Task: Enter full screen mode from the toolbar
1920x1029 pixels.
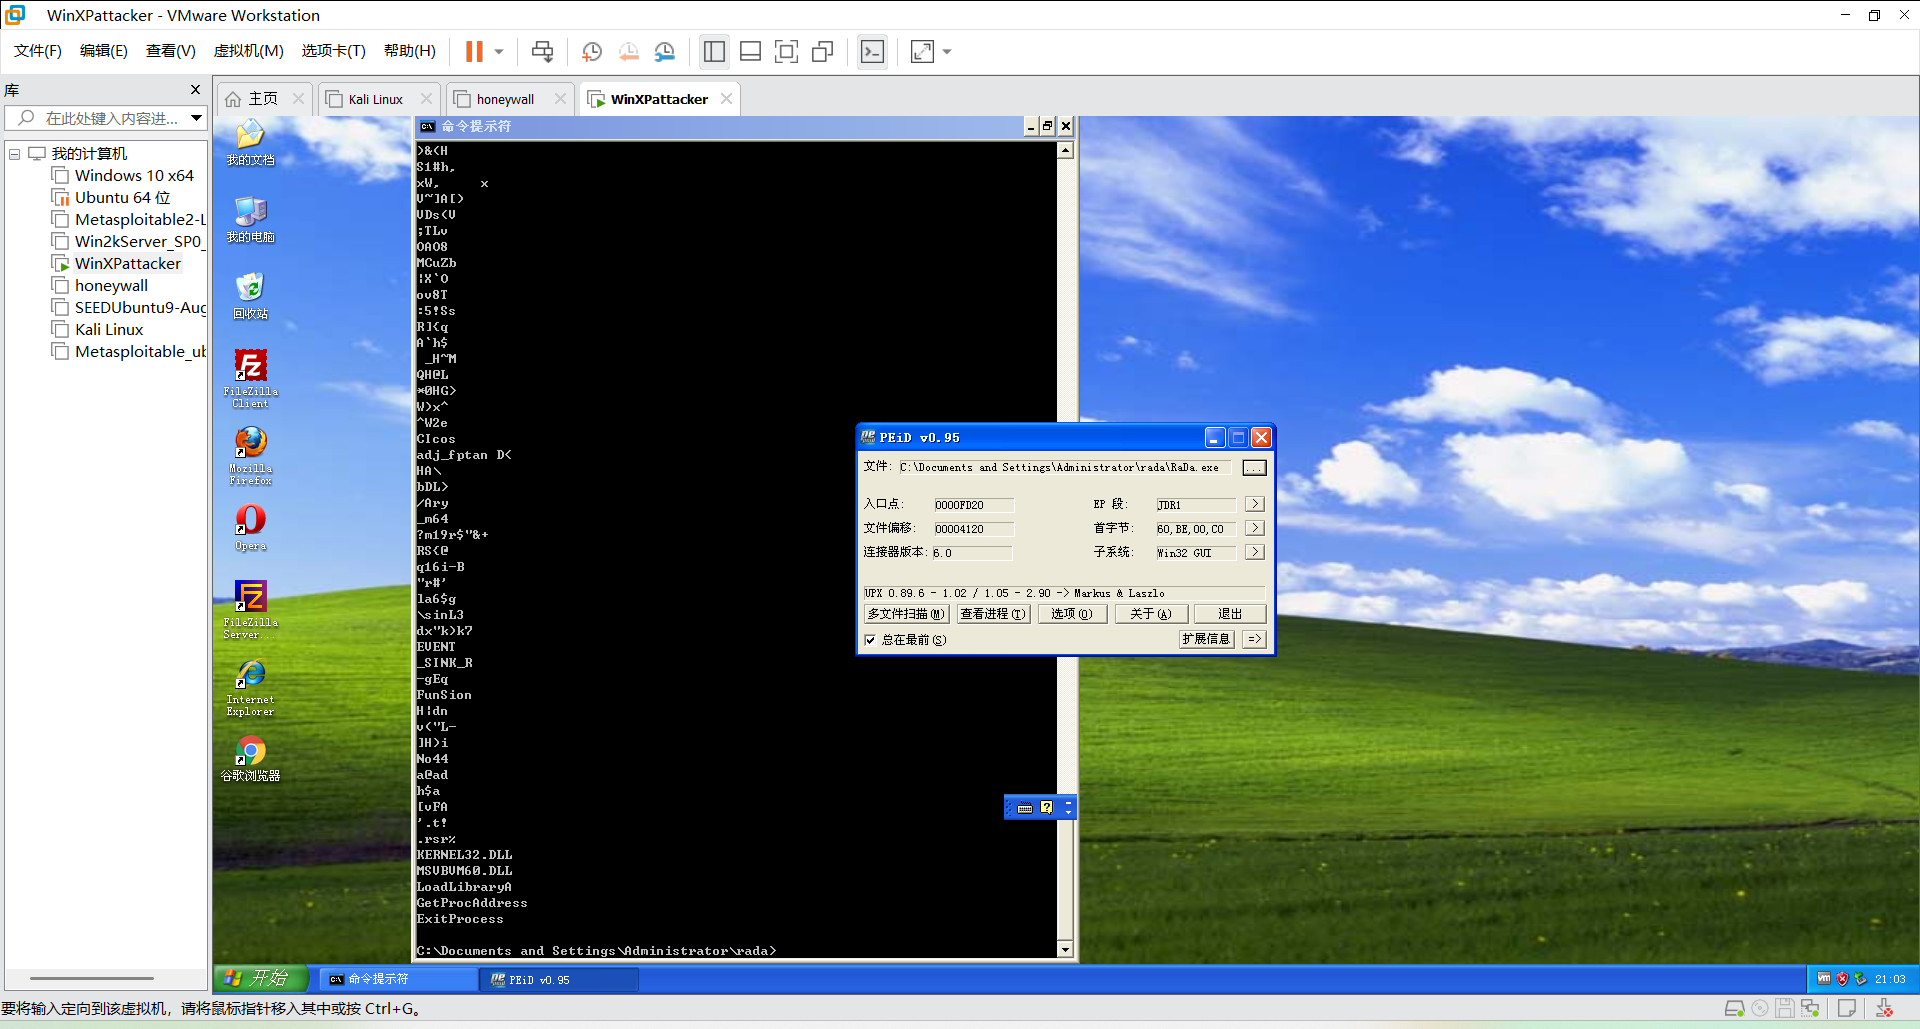Action: click(x=787, y=51)
